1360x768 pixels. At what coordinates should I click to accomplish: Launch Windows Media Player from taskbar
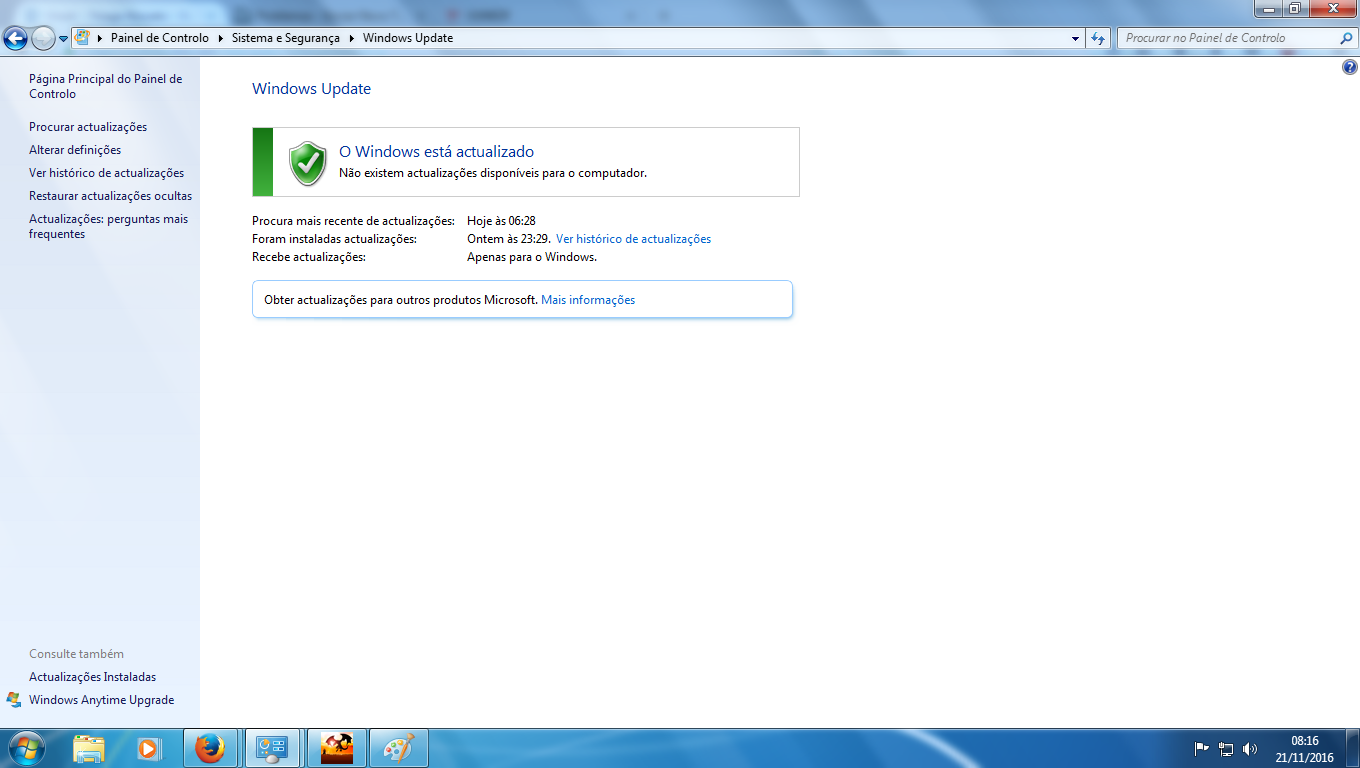(x=149, y=748)
